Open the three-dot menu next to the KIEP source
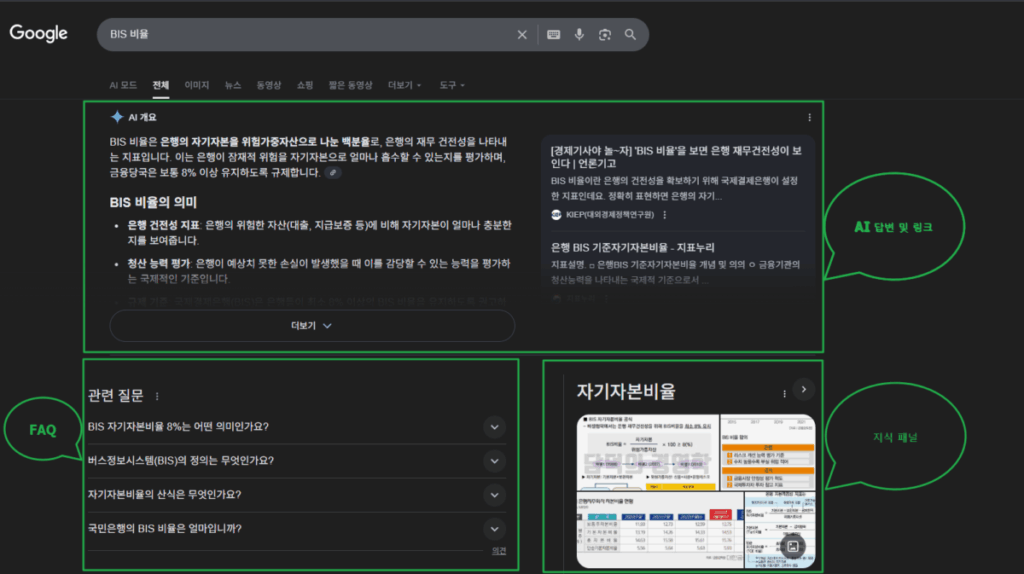The height and width of the screenshot is (574, 1024). (x=665, y=215)
